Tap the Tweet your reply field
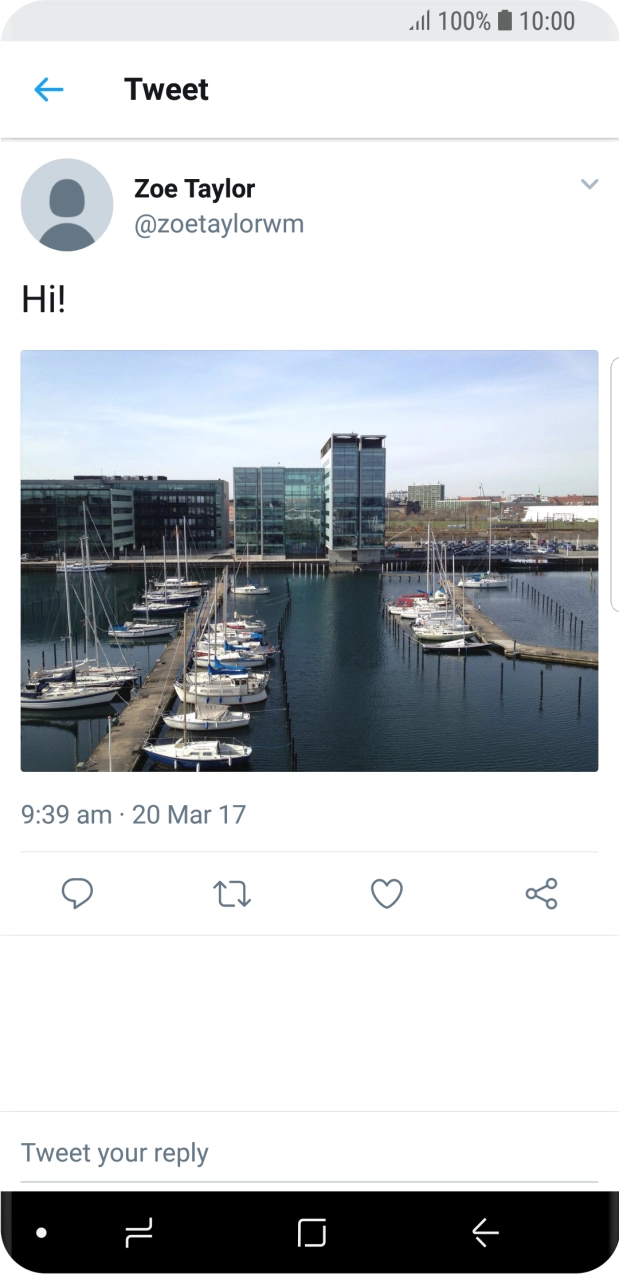 coord(309,1153)
